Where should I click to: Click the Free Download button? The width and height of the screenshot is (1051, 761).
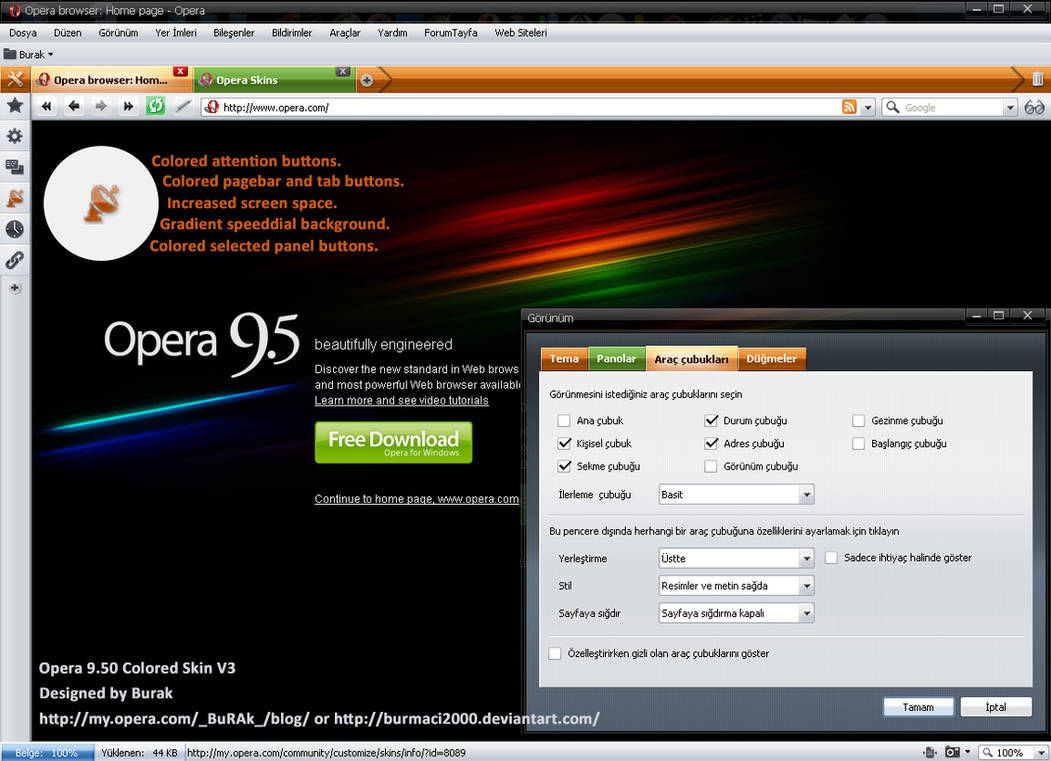click(393, 443)
